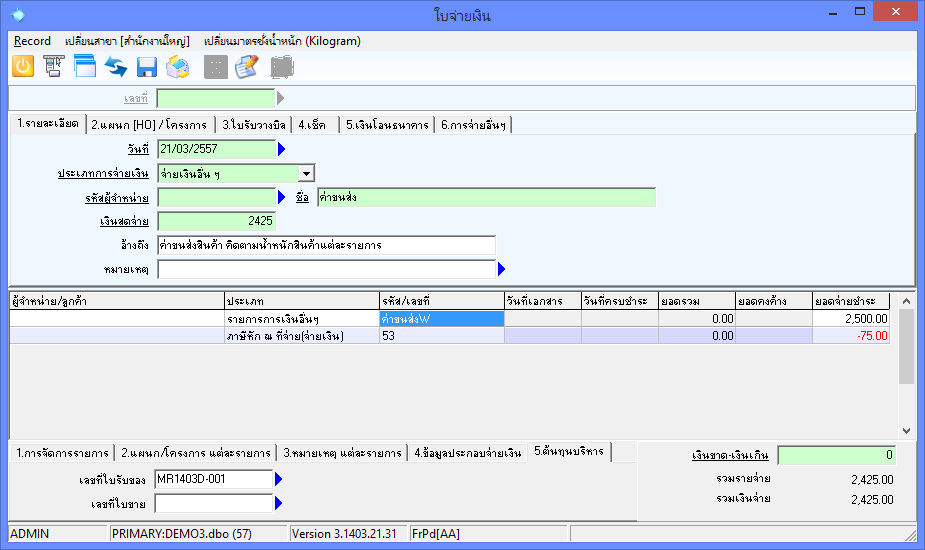Click the อ้างถึง text input field

[326, 245]
